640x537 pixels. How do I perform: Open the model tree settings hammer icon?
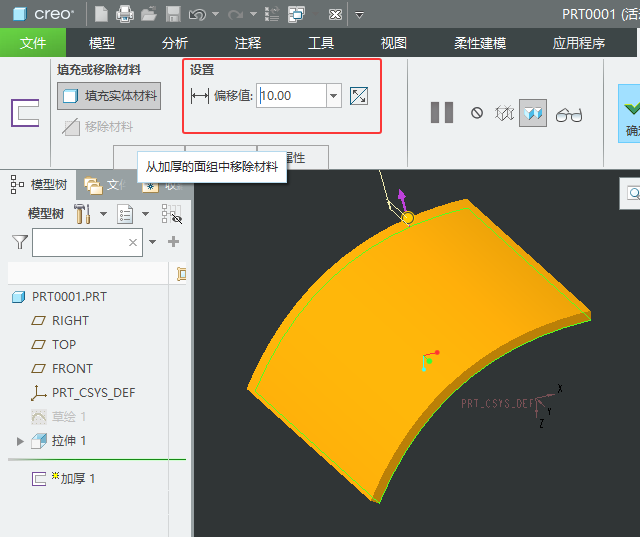(82, 214)
